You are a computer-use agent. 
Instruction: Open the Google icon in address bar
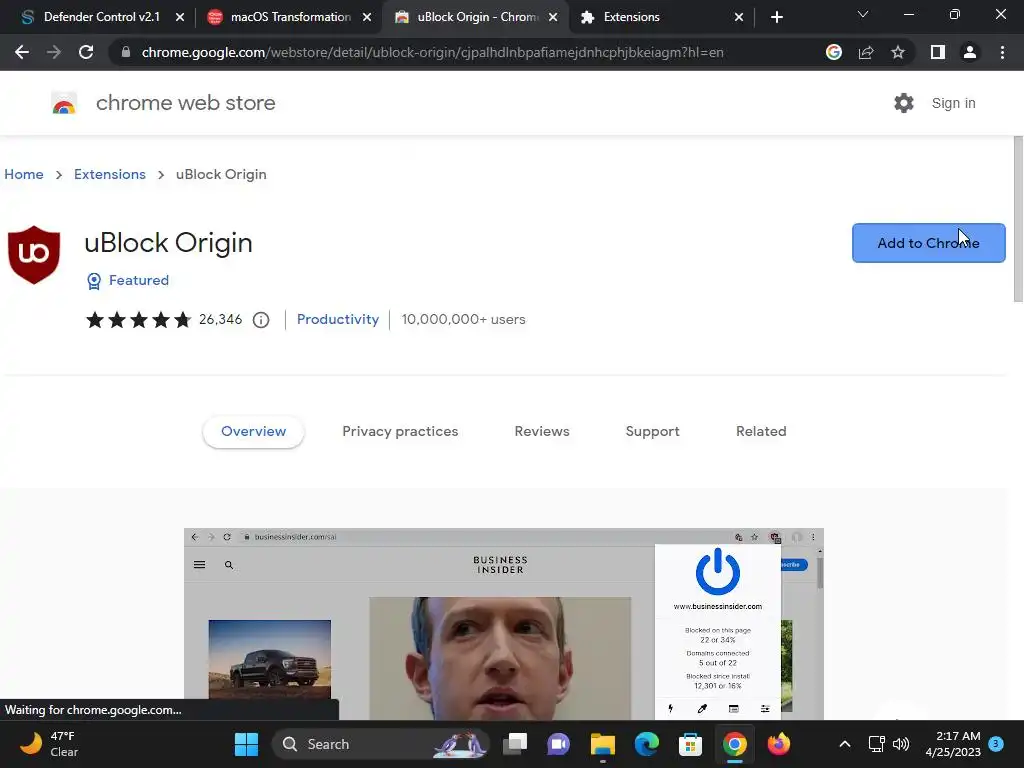pyautogui.click(x=834, y=52)
